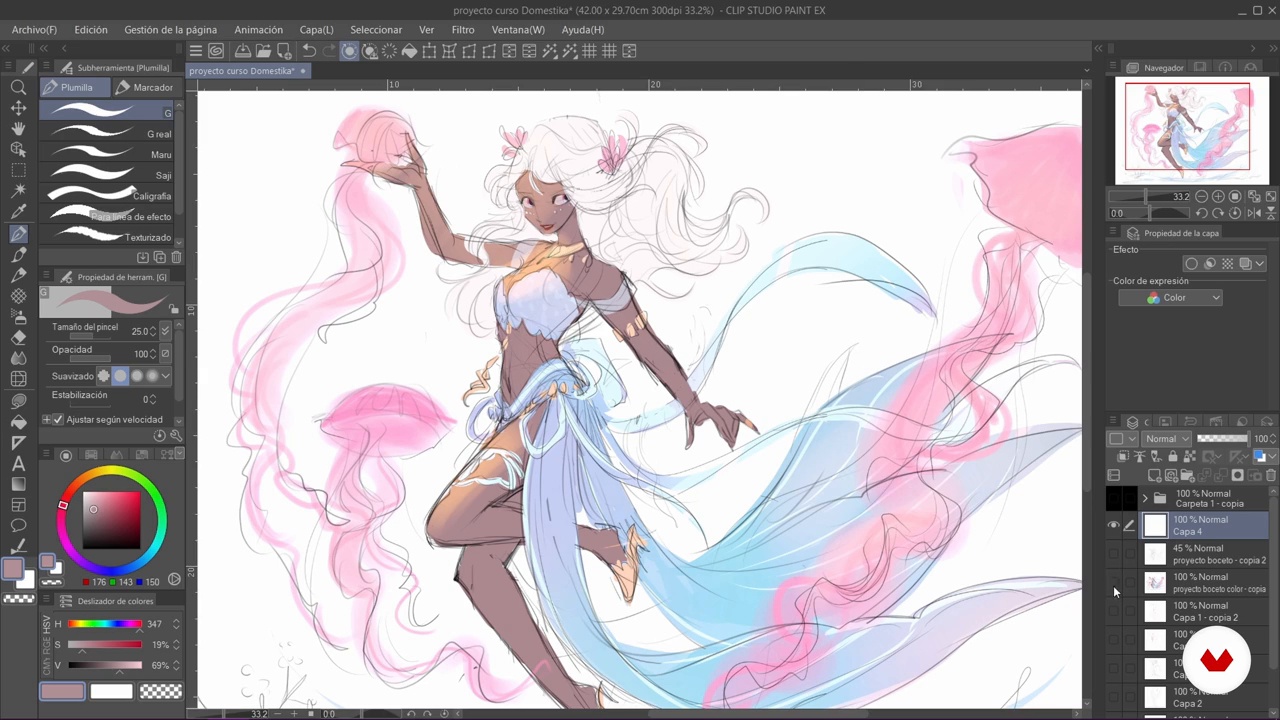Select the Blend tool
This screenshot has height=720, width=1280.
pyautogui.click(x=18, y=358)
